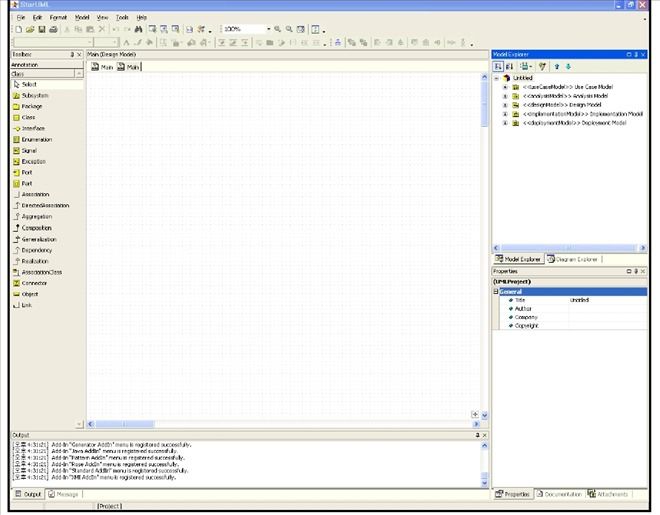Click the Model Explorer horizontal scrollbar
This screenshot has height=515, width=660.
[569, 248]
